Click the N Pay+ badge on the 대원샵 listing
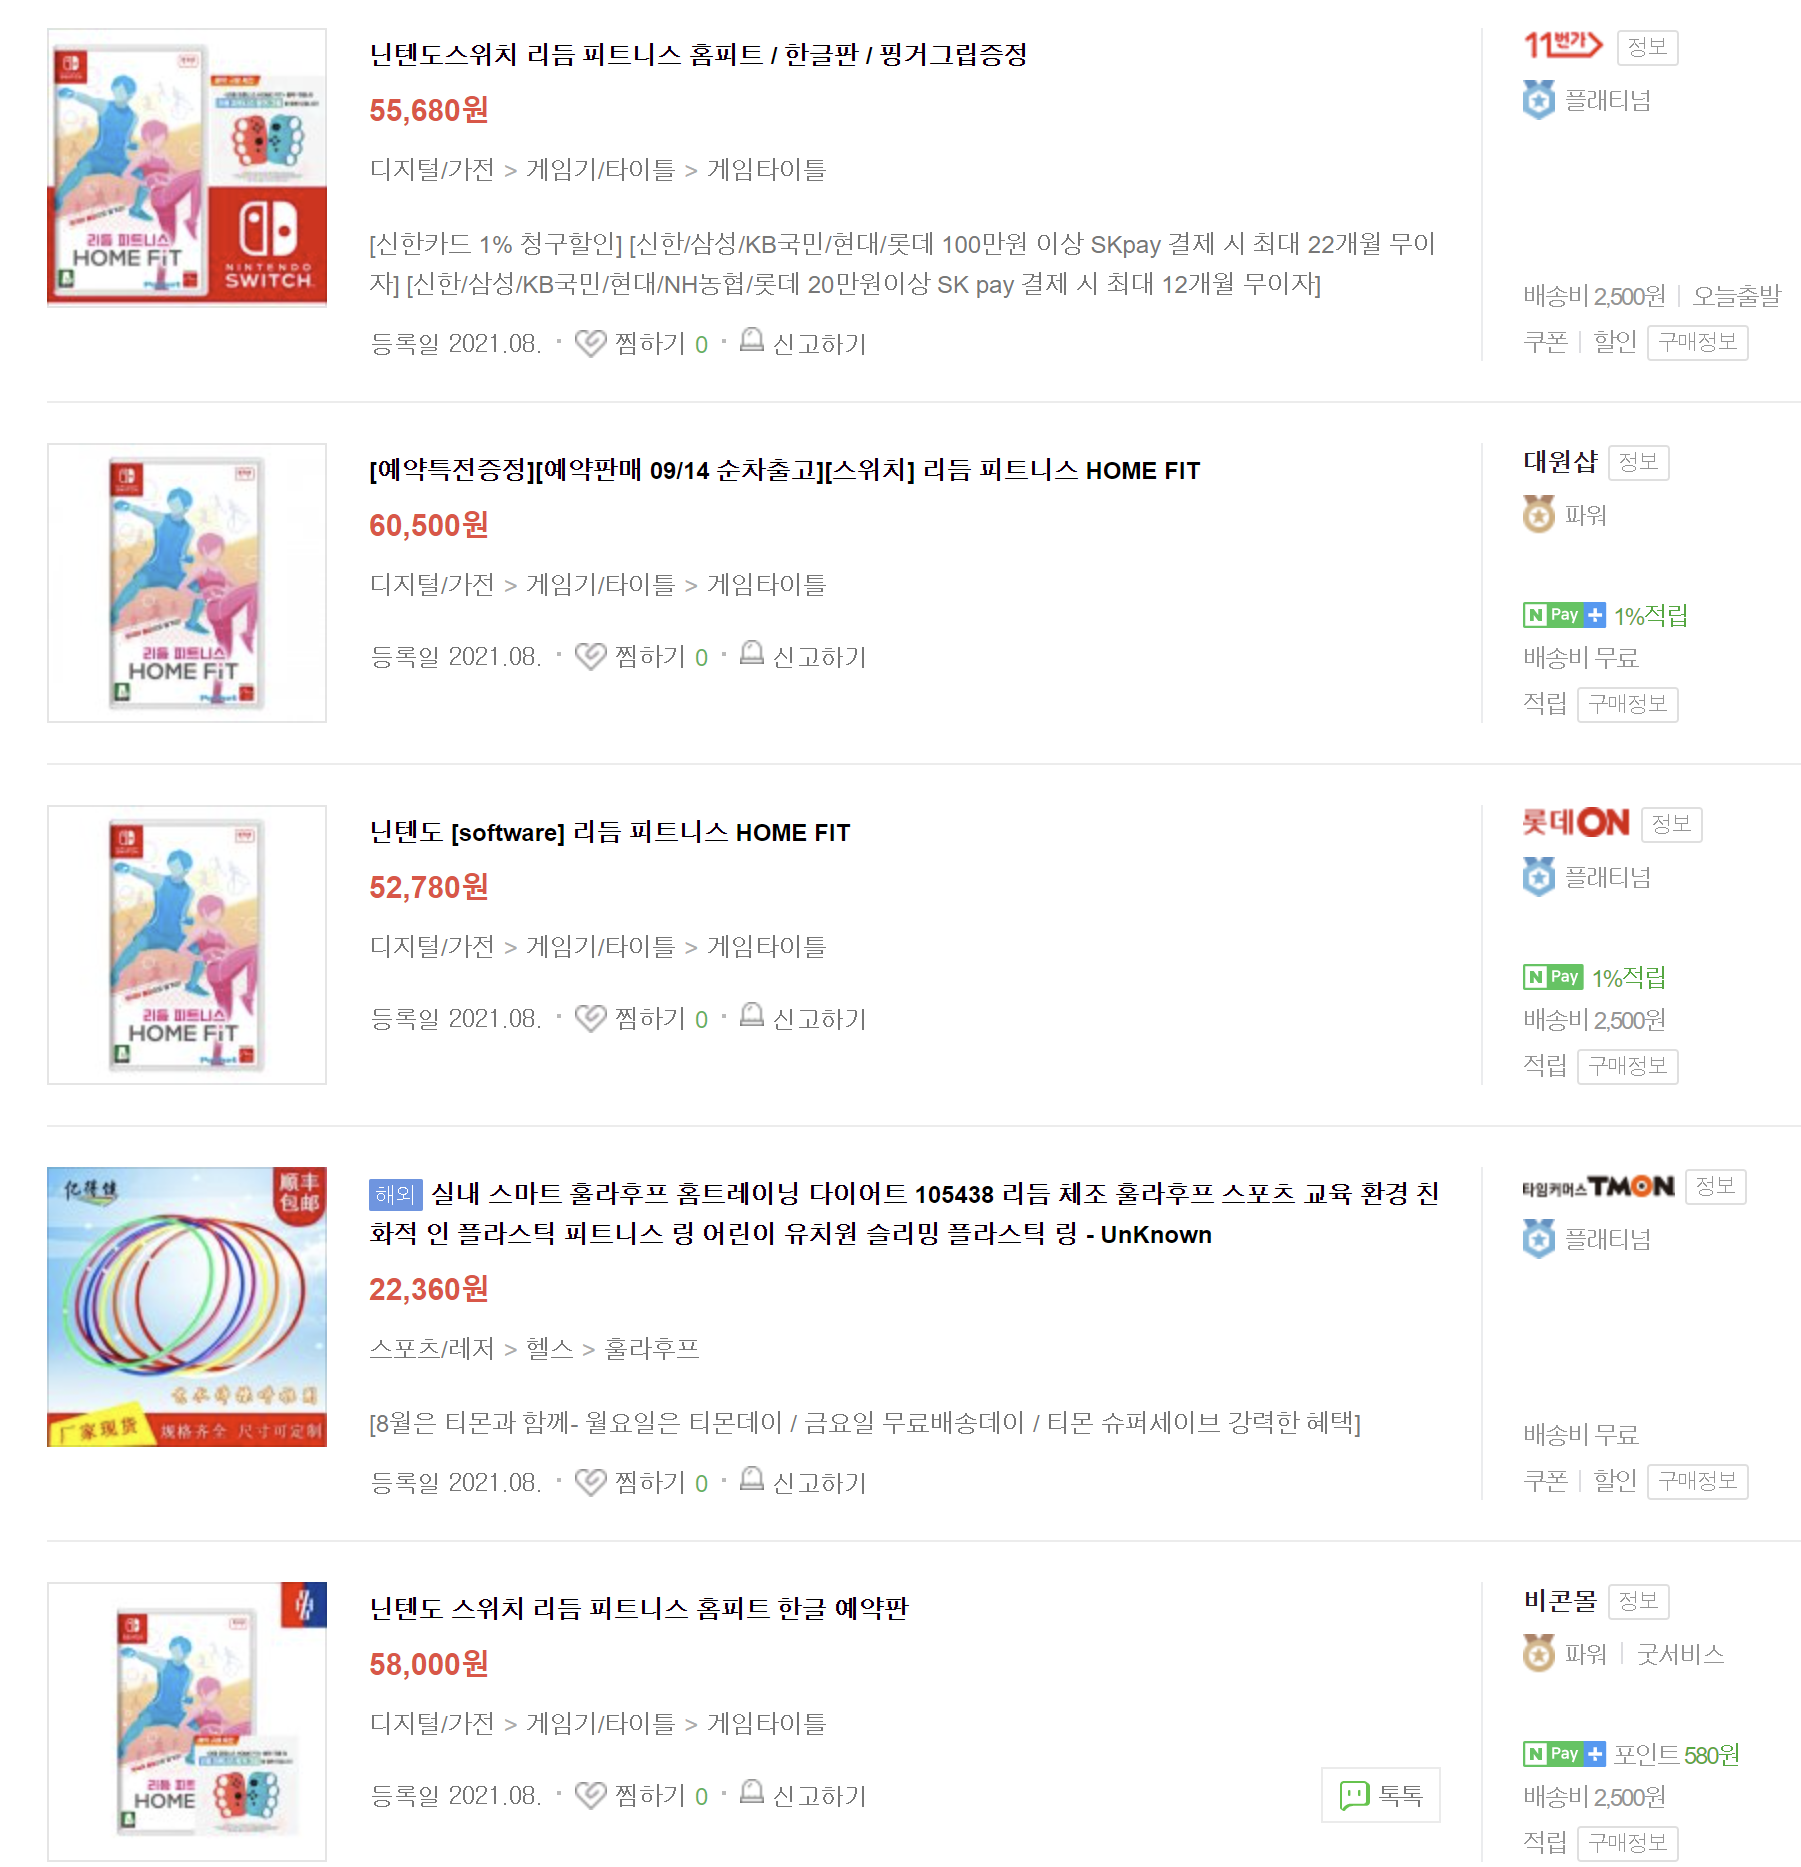1801x1867 pixels. [1564, 615]
